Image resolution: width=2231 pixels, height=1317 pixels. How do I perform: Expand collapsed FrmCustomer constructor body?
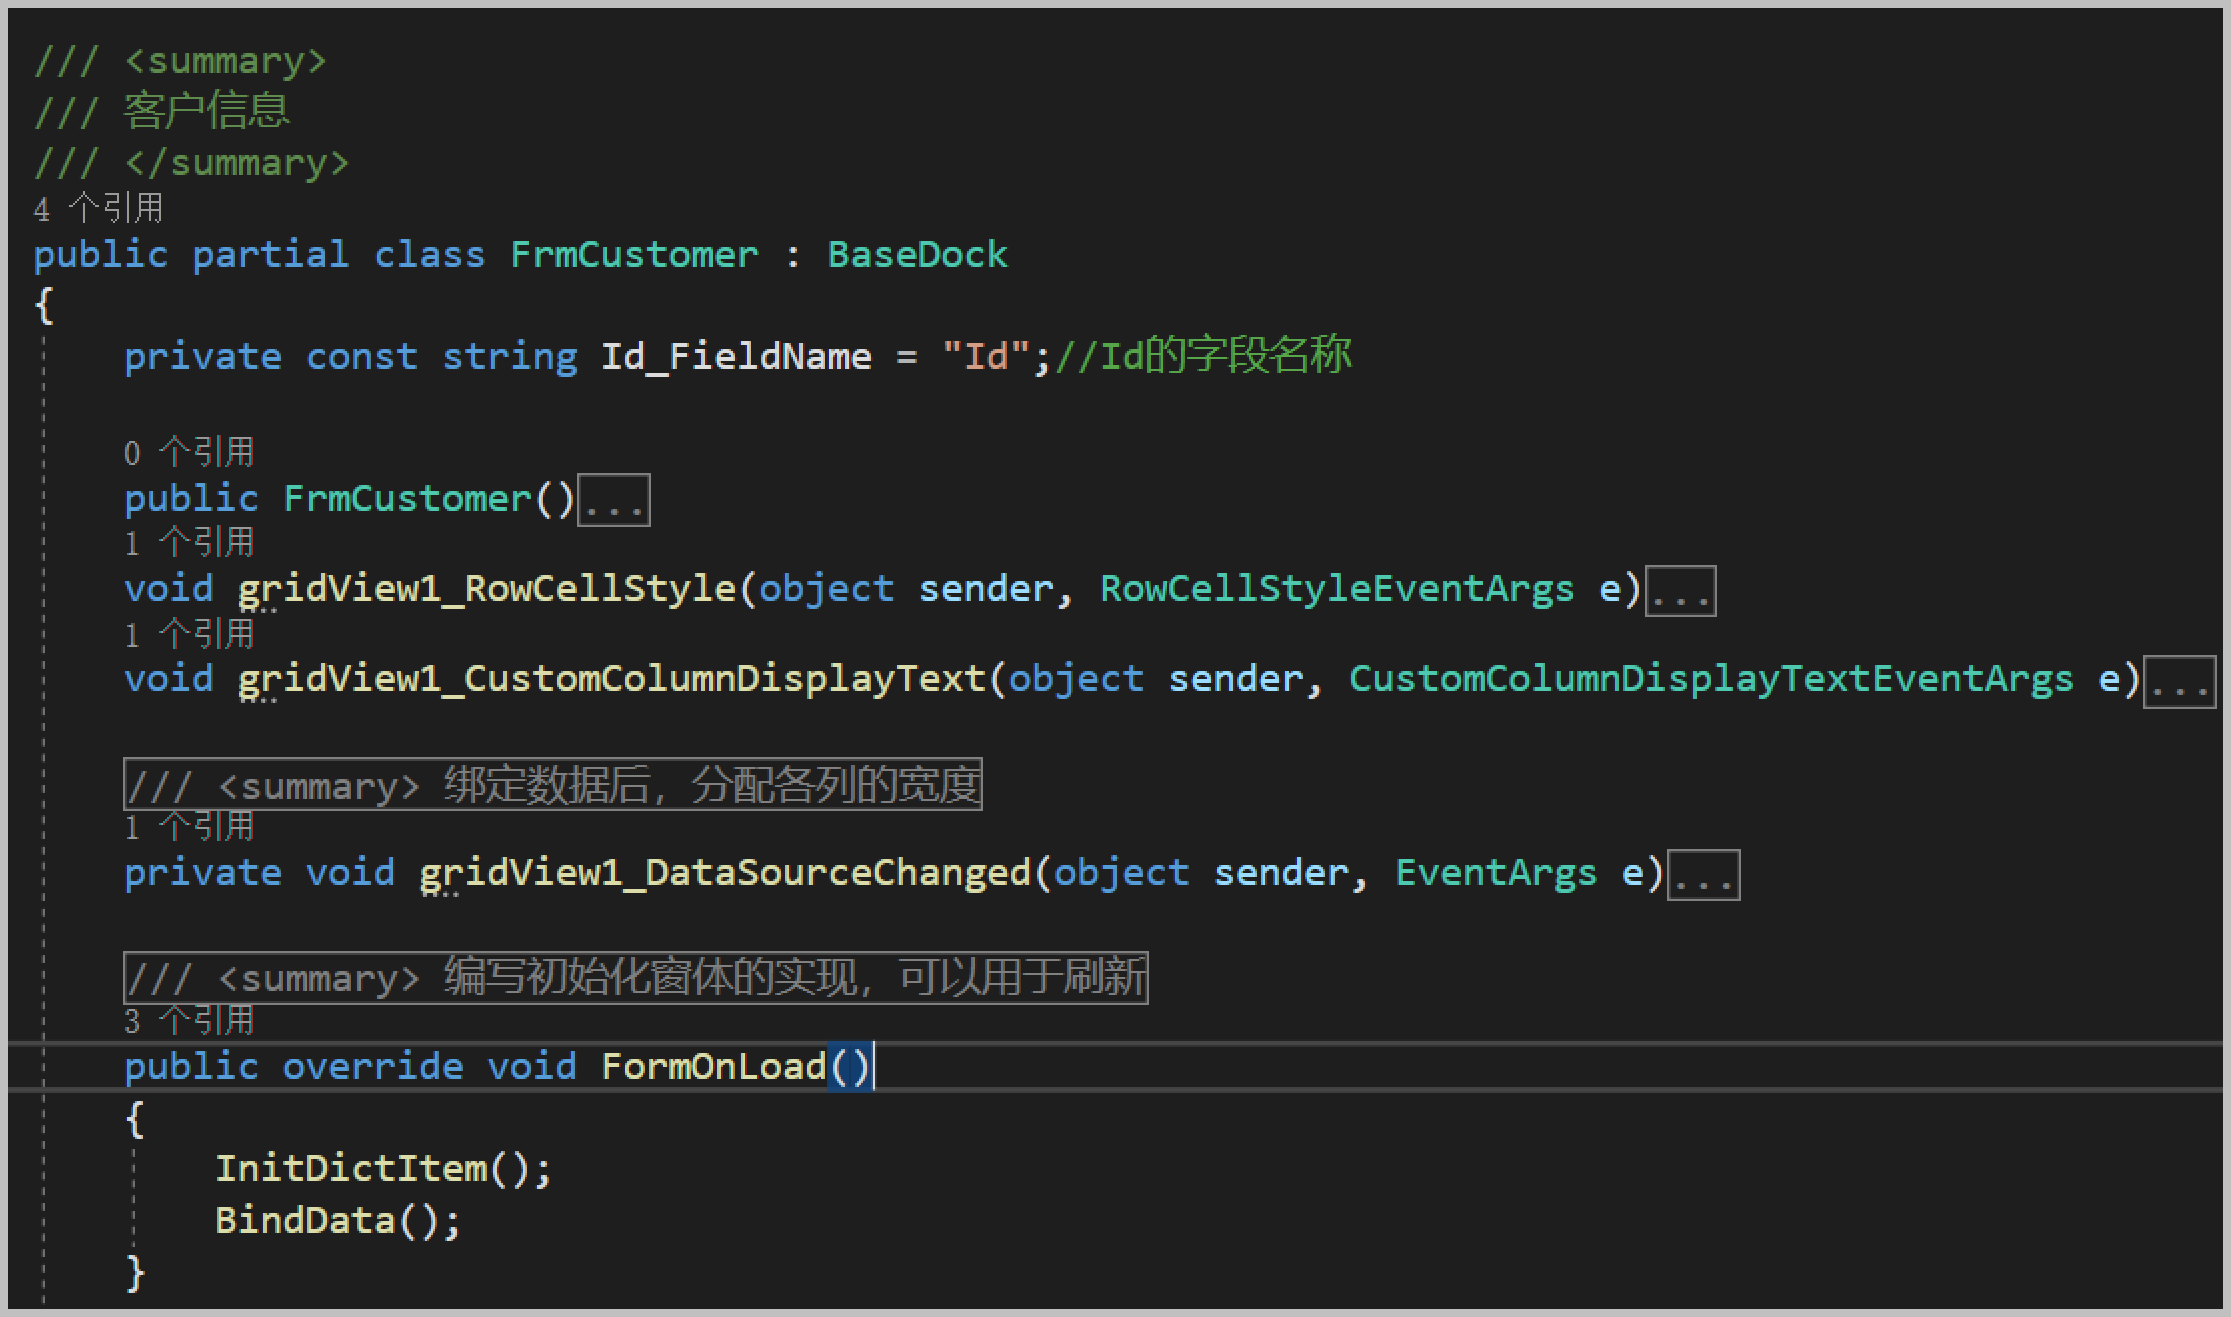tap(614, 501)
